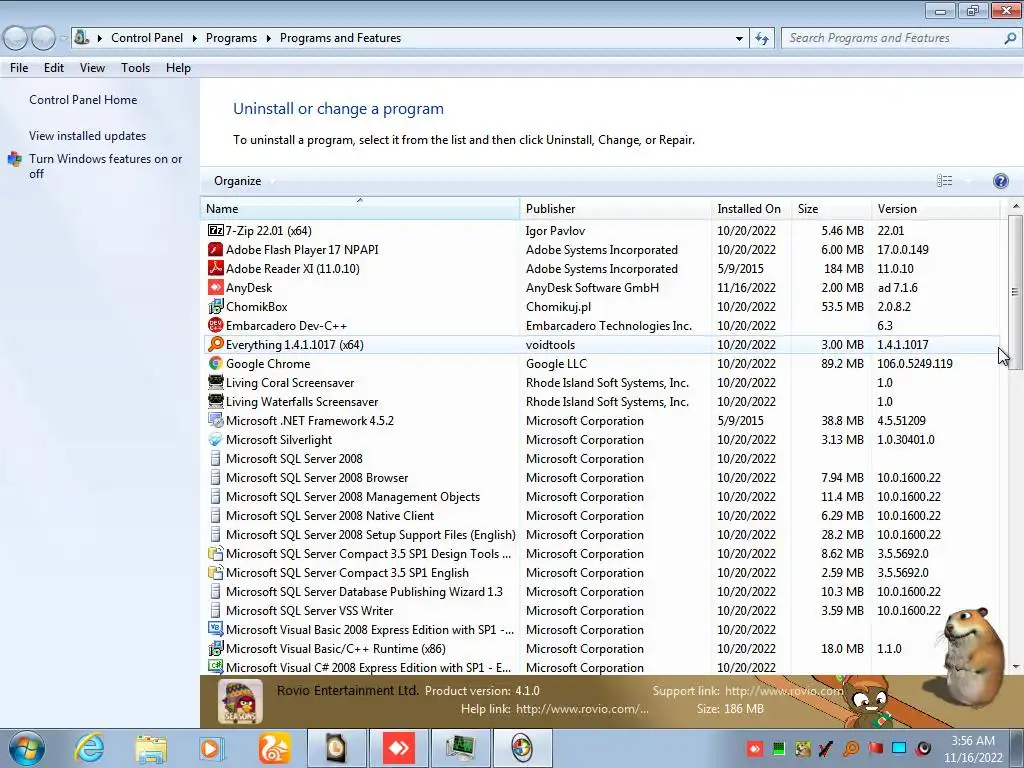The width and height of the screenshot is (1024, 768).
Task: Open the Help menu
Action: [178, 68]
